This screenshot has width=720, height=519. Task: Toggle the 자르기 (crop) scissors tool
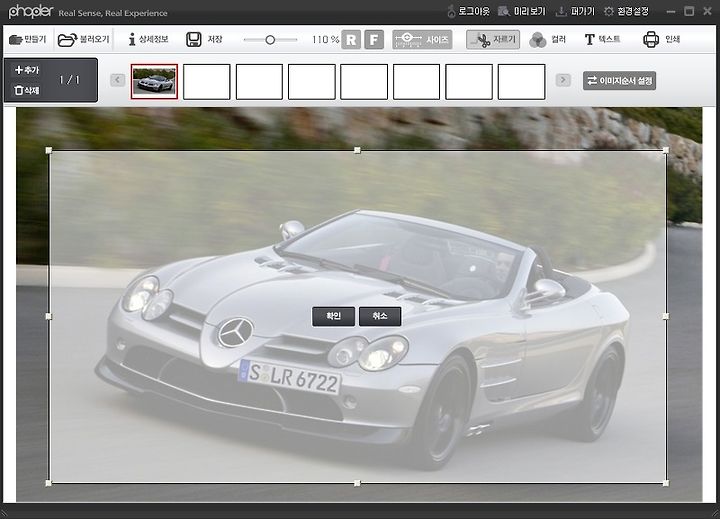[x=493, y=39]
